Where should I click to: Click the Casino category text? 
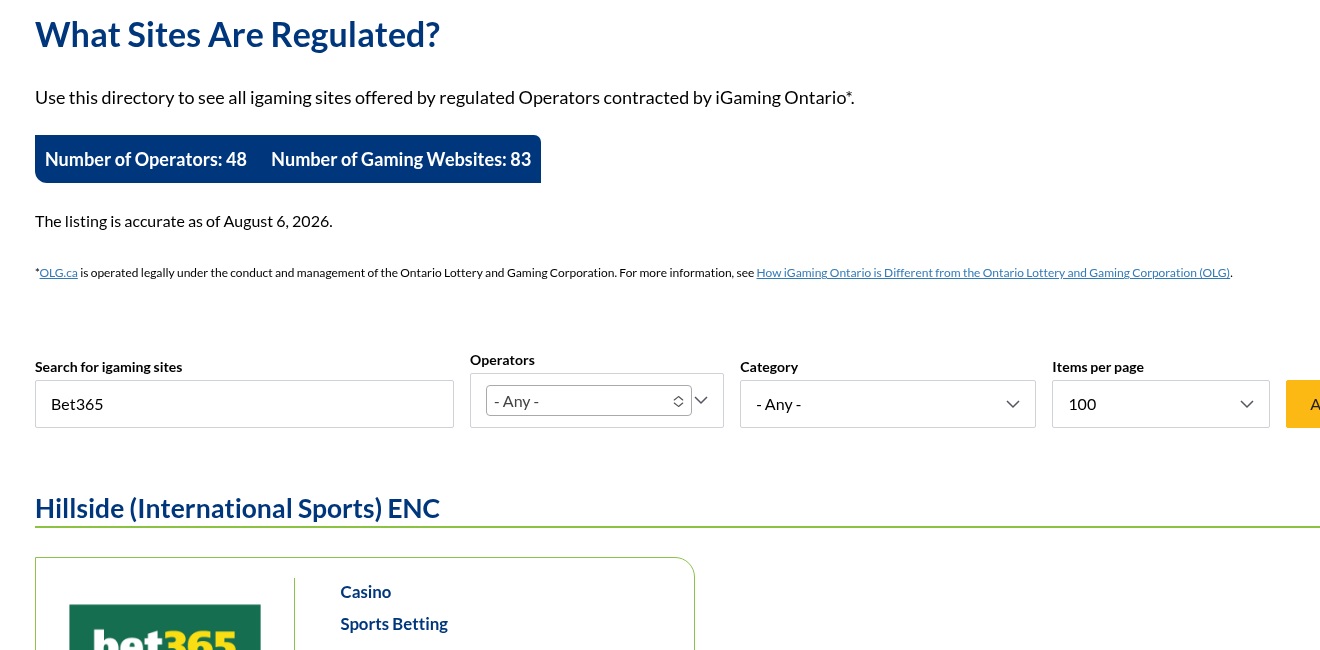pos(366,592)
